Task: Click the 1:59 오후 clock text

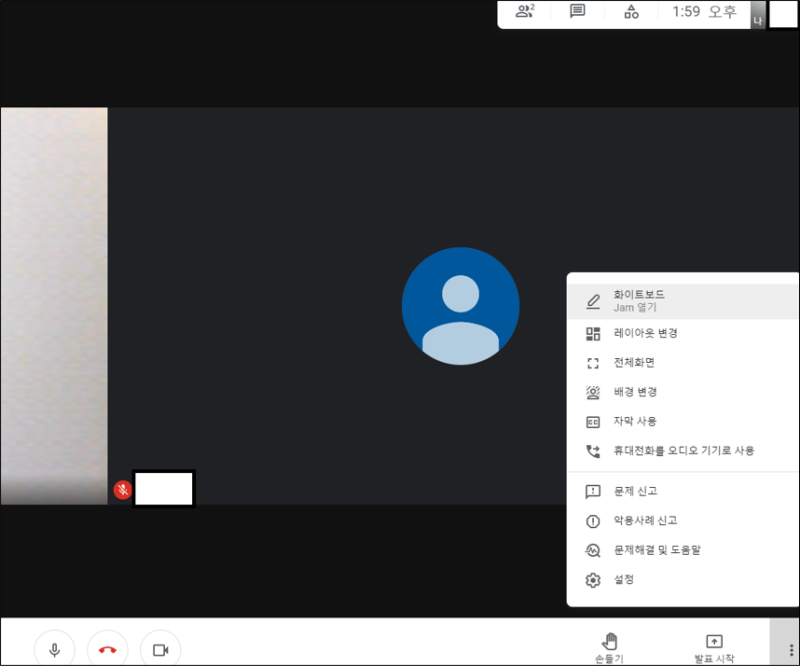Action: pyautogui.click(x=704, y=11)
